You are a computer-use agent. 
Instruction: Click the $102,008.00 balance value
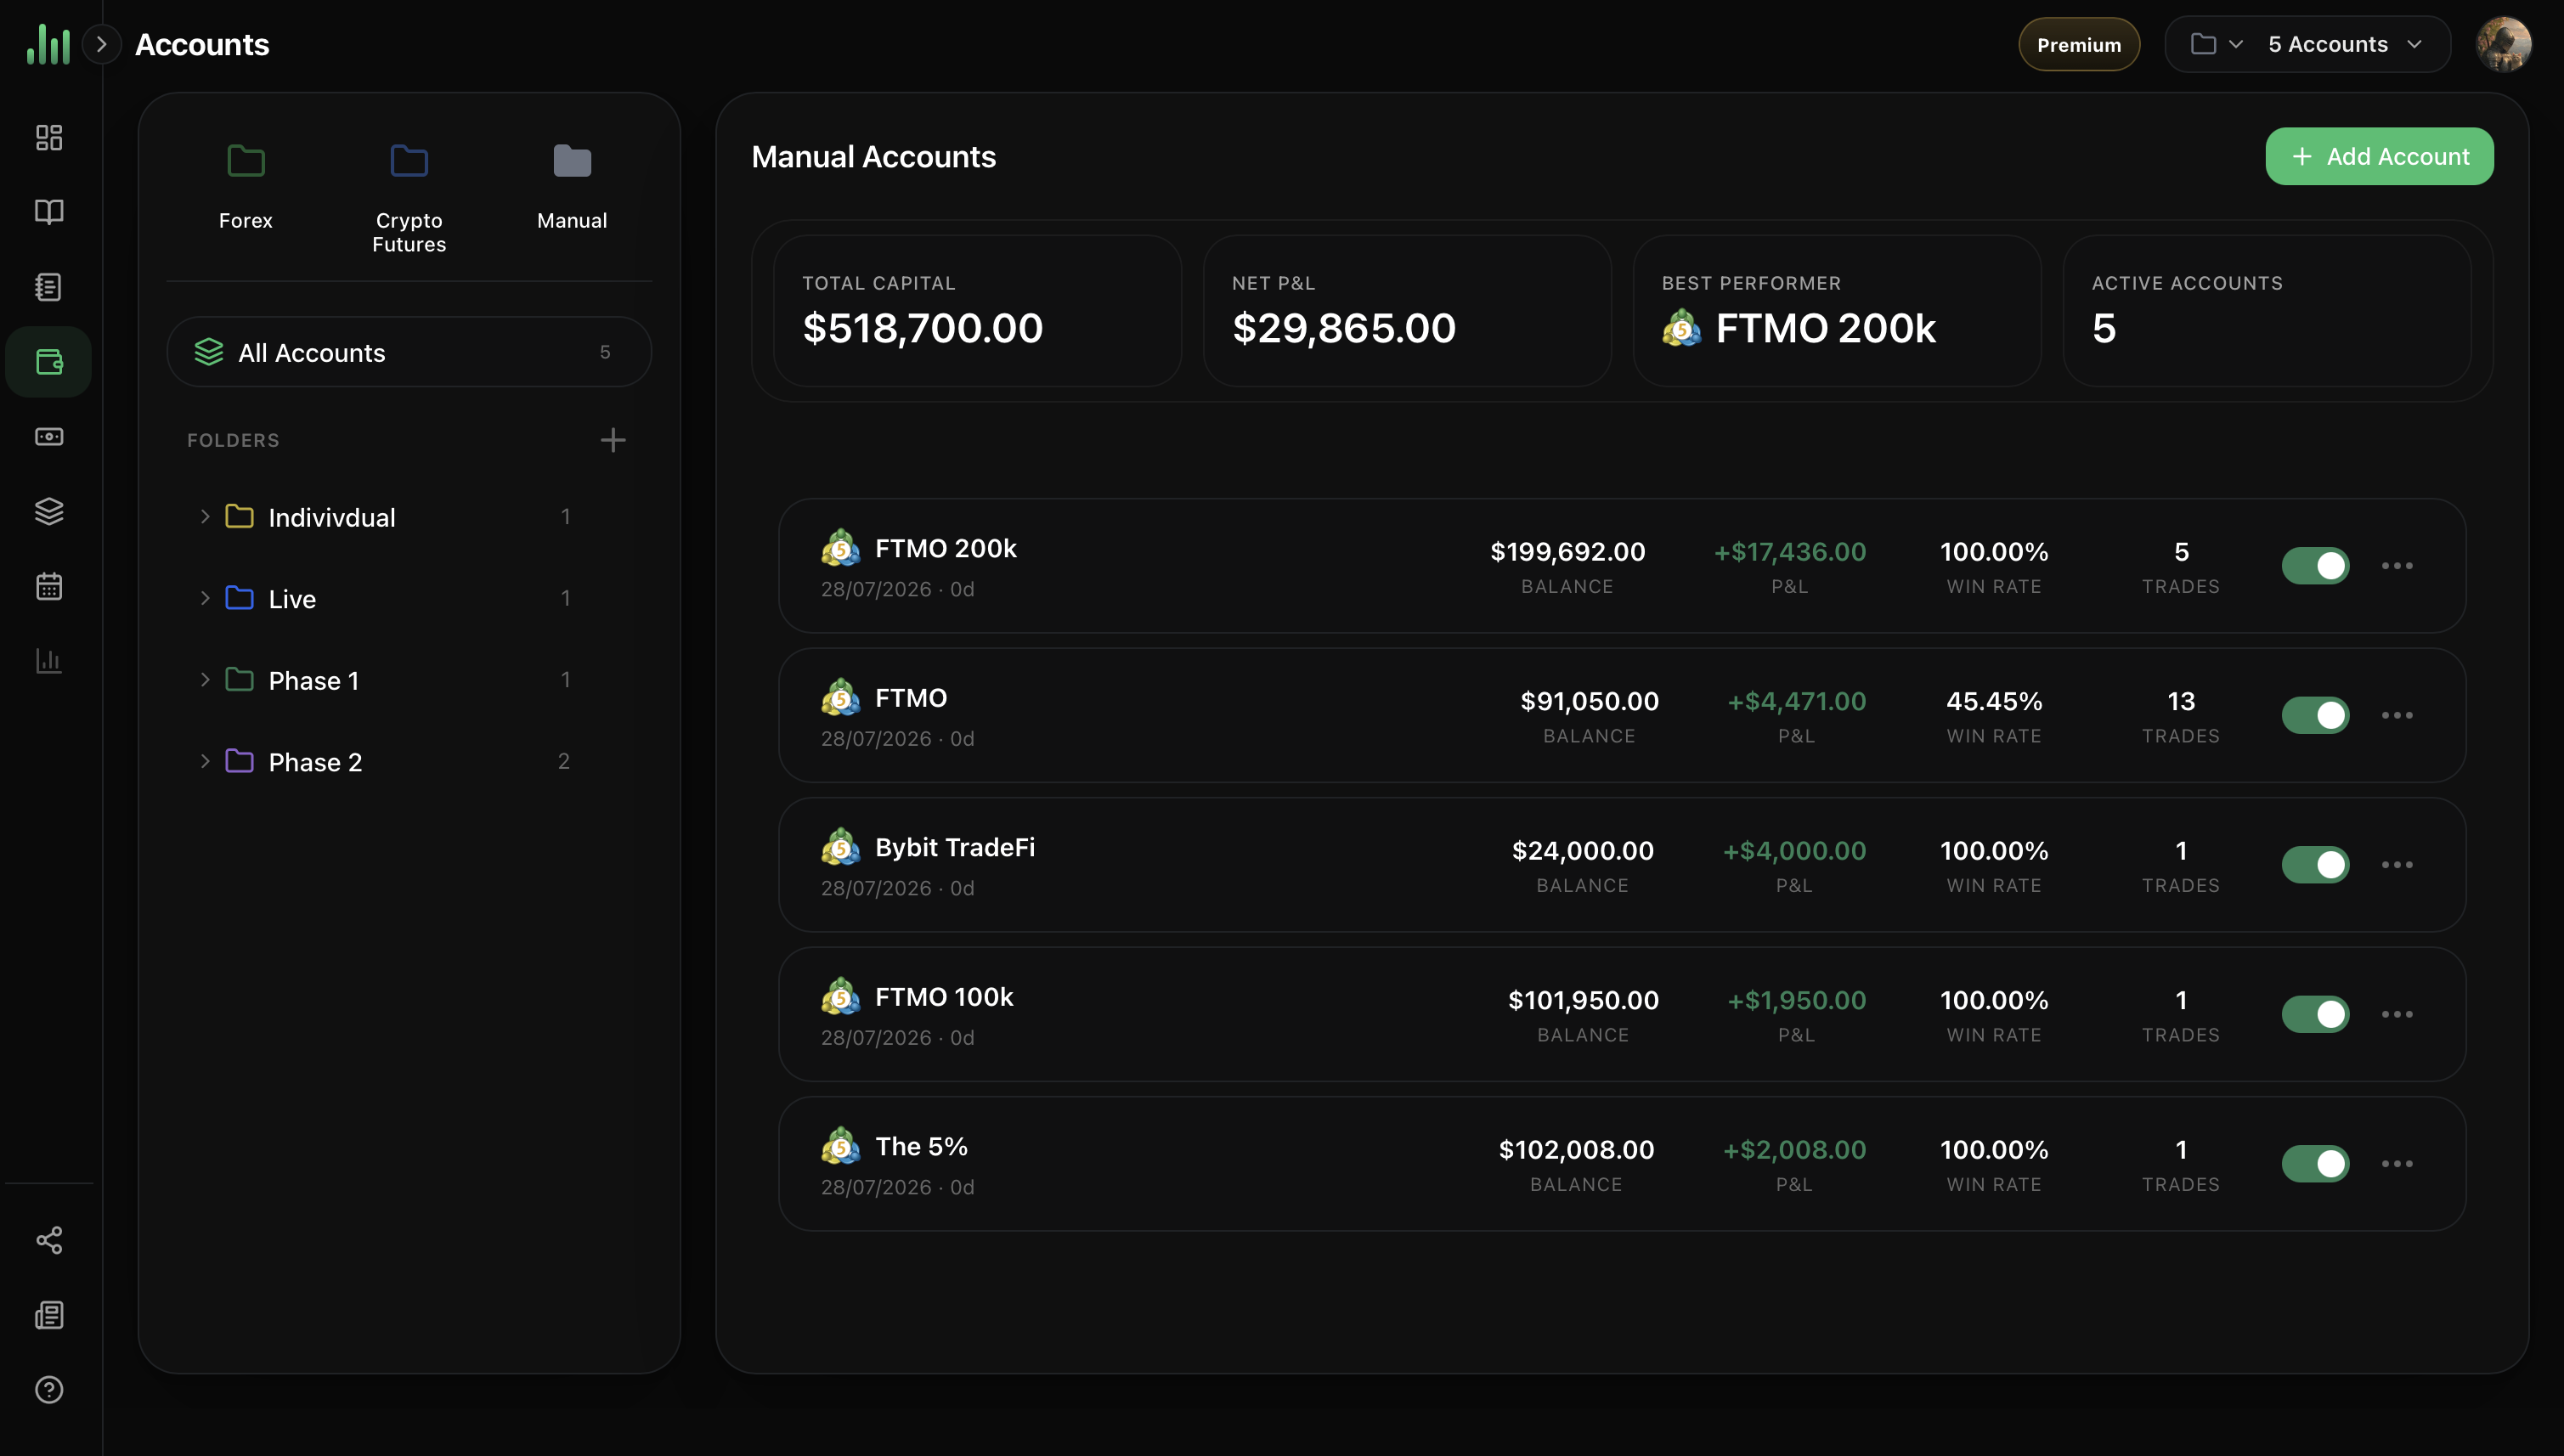coord(1576,1150)
